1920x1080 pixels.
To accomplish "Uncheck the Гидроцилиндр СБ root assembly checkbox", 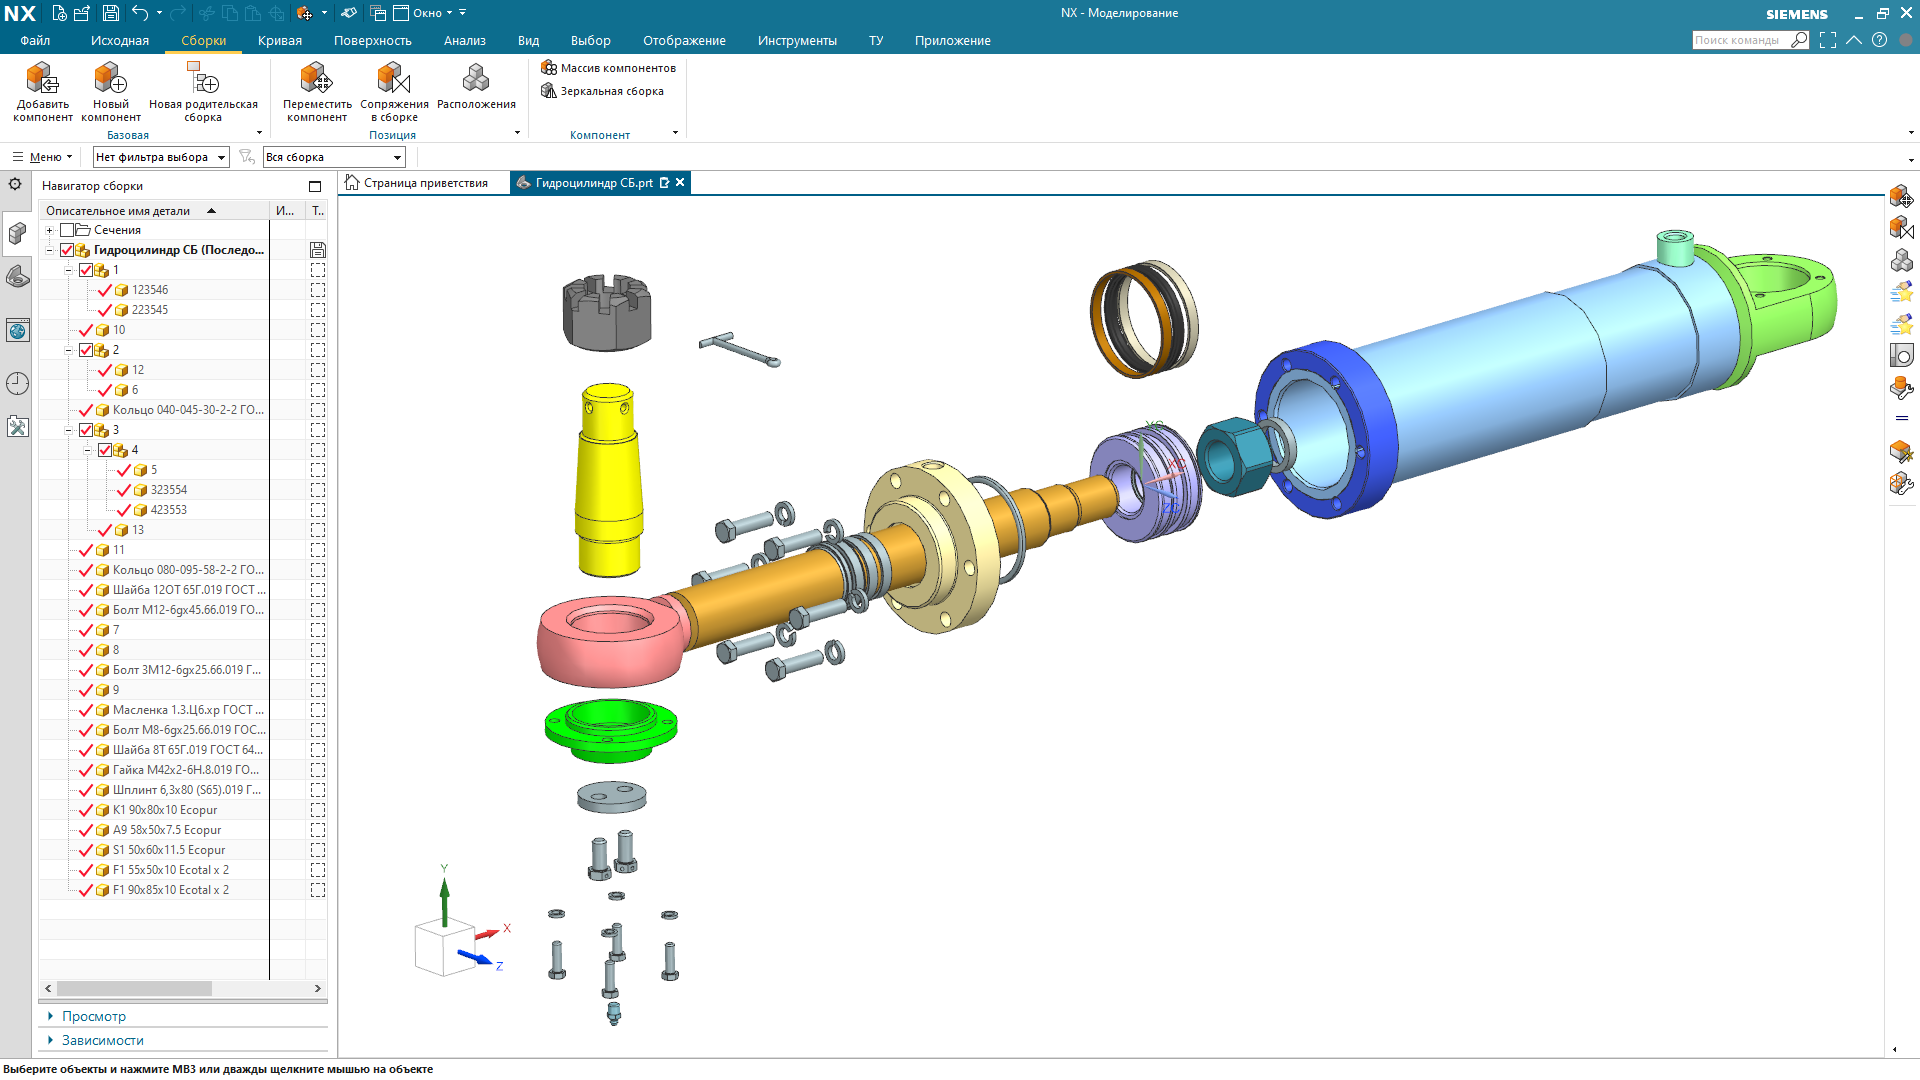I will point(67,250).
